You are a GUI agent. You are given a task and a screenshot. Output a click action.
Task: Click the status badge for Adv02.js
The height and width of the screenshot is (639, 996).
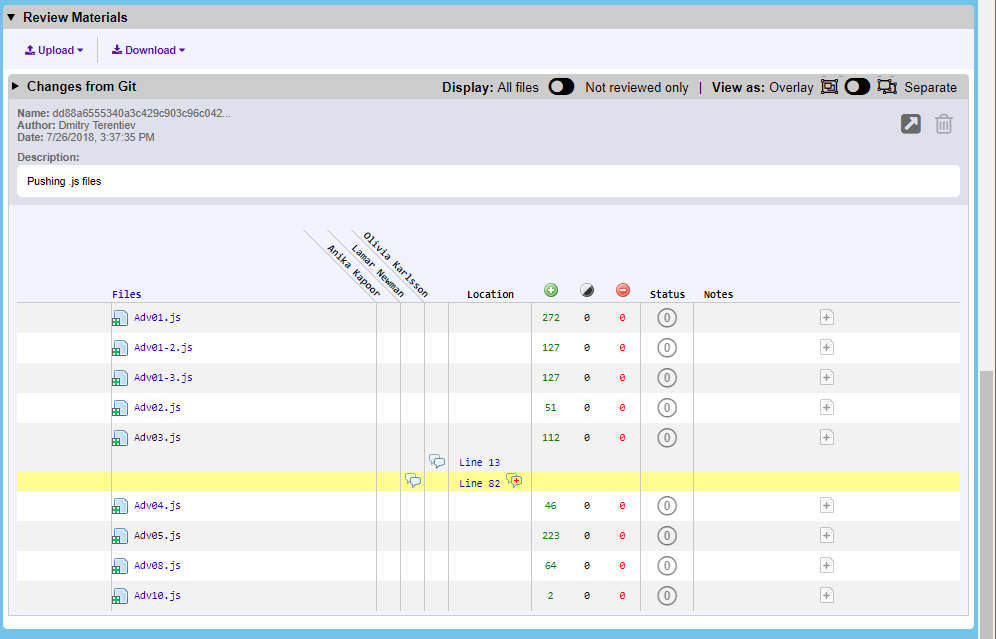tap(666, 407)
